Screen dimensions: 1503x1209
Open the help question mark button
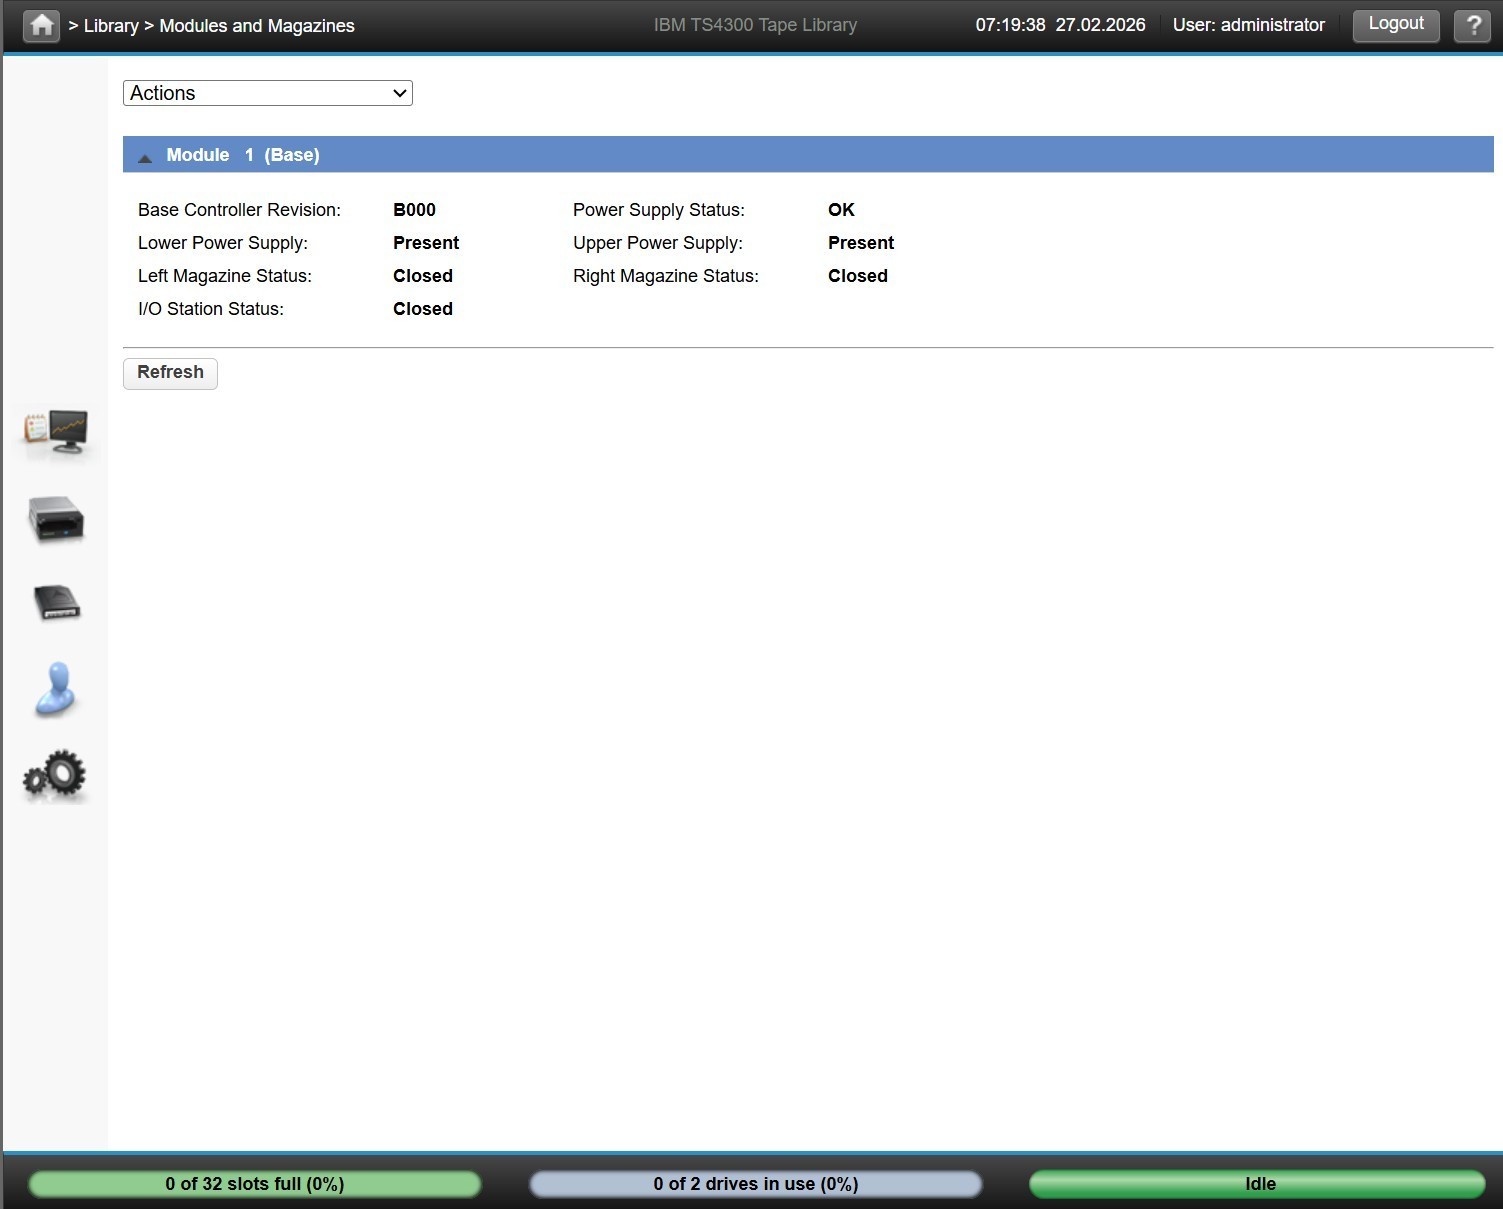click(1472, 26)
